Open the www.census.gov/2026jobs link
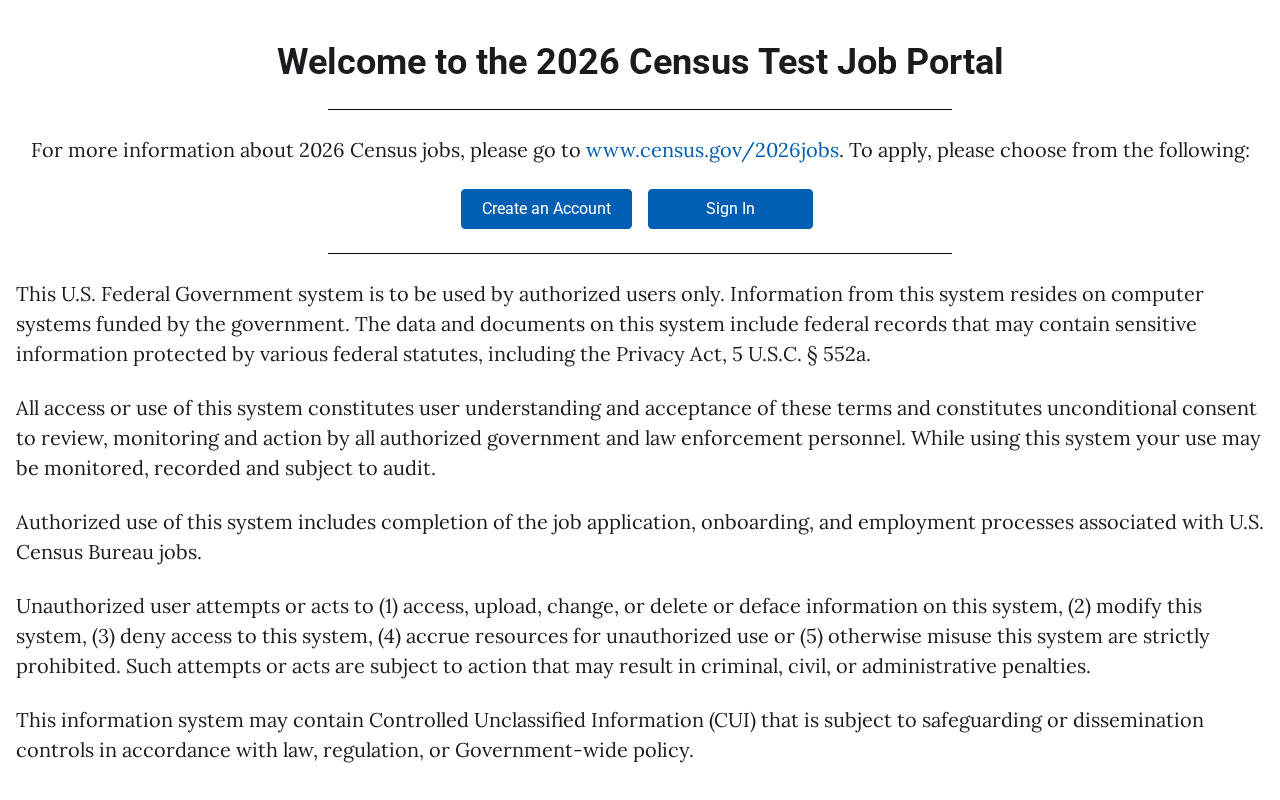The height and width of the screenshot is (800, 1280). [712, 150]
